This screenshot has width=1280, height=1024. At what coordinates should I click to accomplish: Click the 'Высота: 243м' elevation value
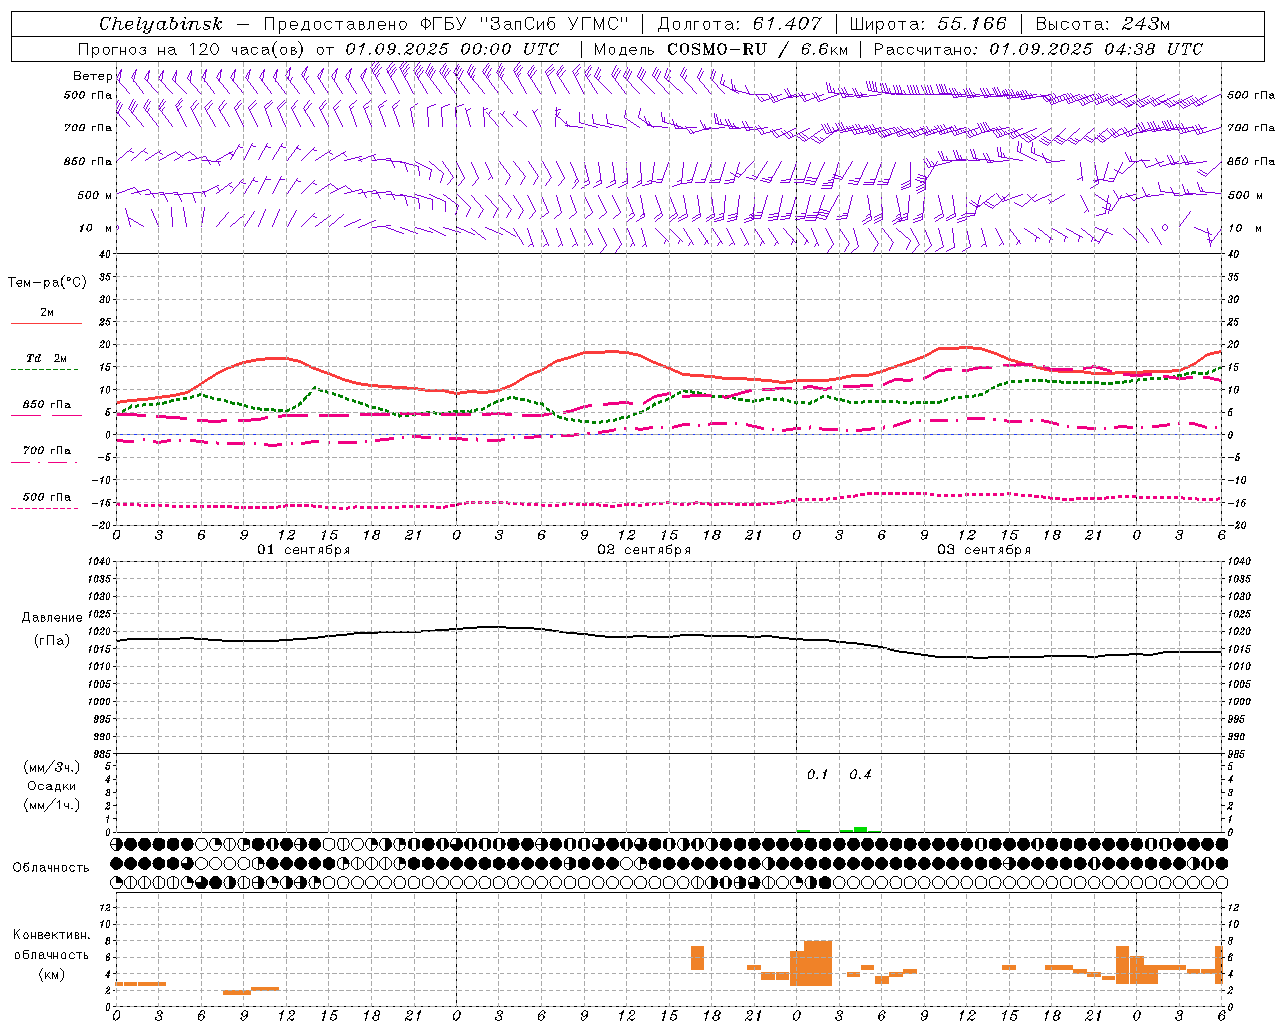1103,24
